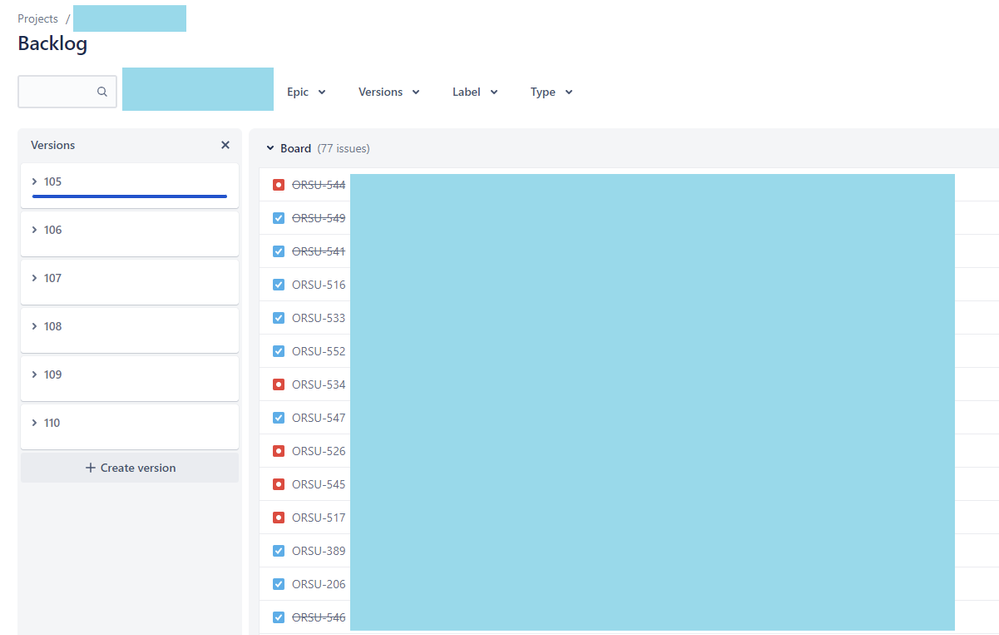Open issue ORSU-533

coord(319,318)
